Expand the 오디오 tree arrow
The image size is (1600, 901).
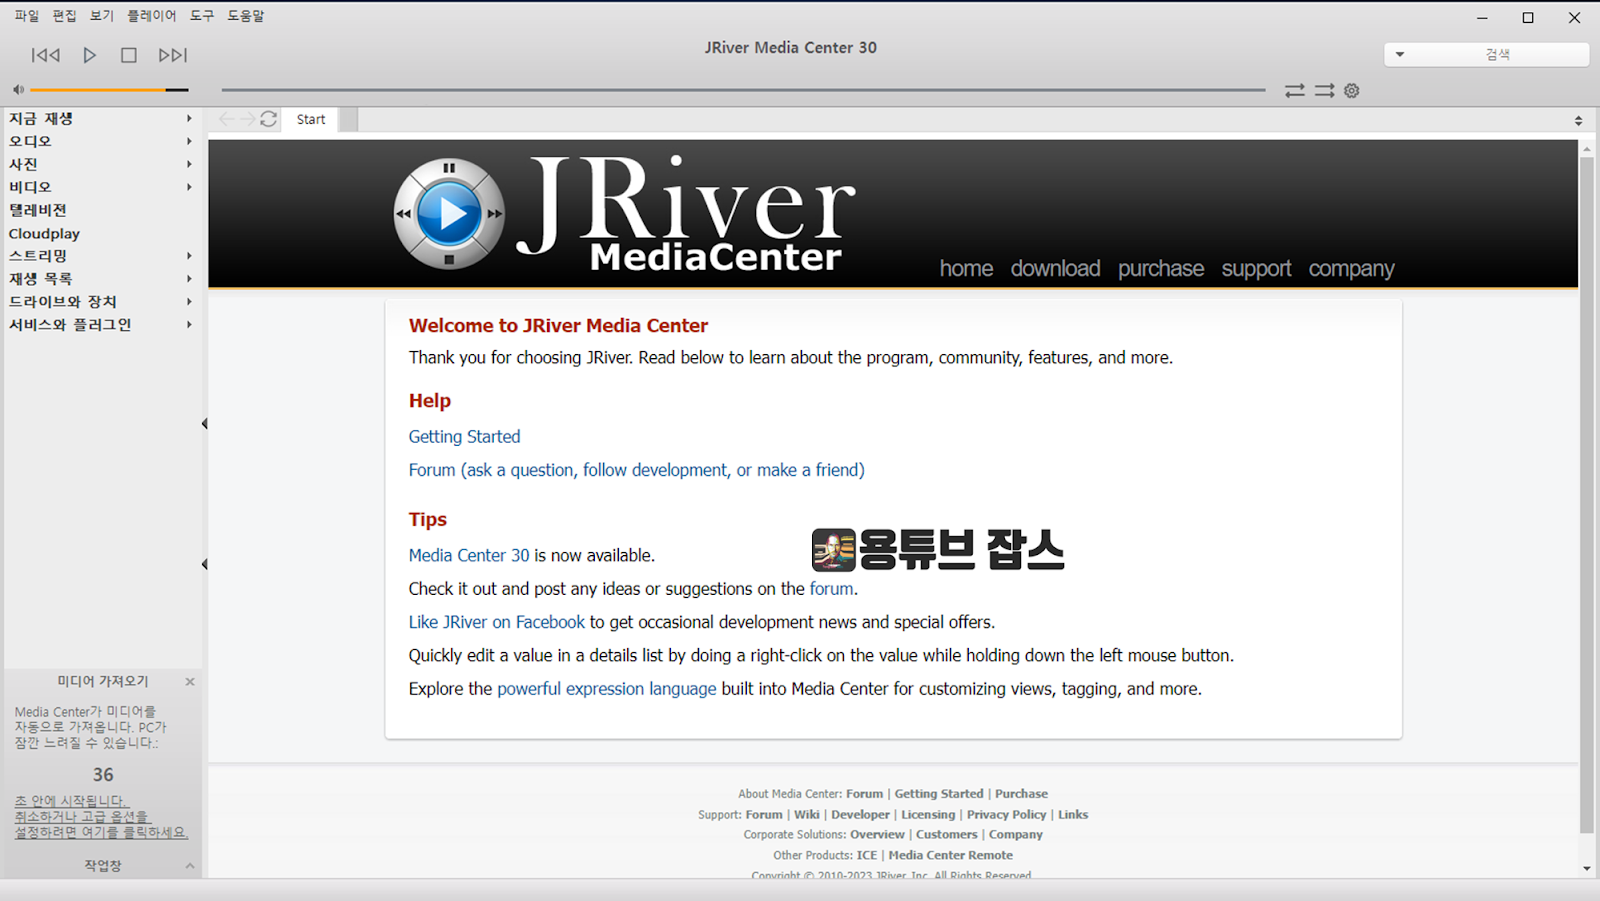[x=189, y=141]
